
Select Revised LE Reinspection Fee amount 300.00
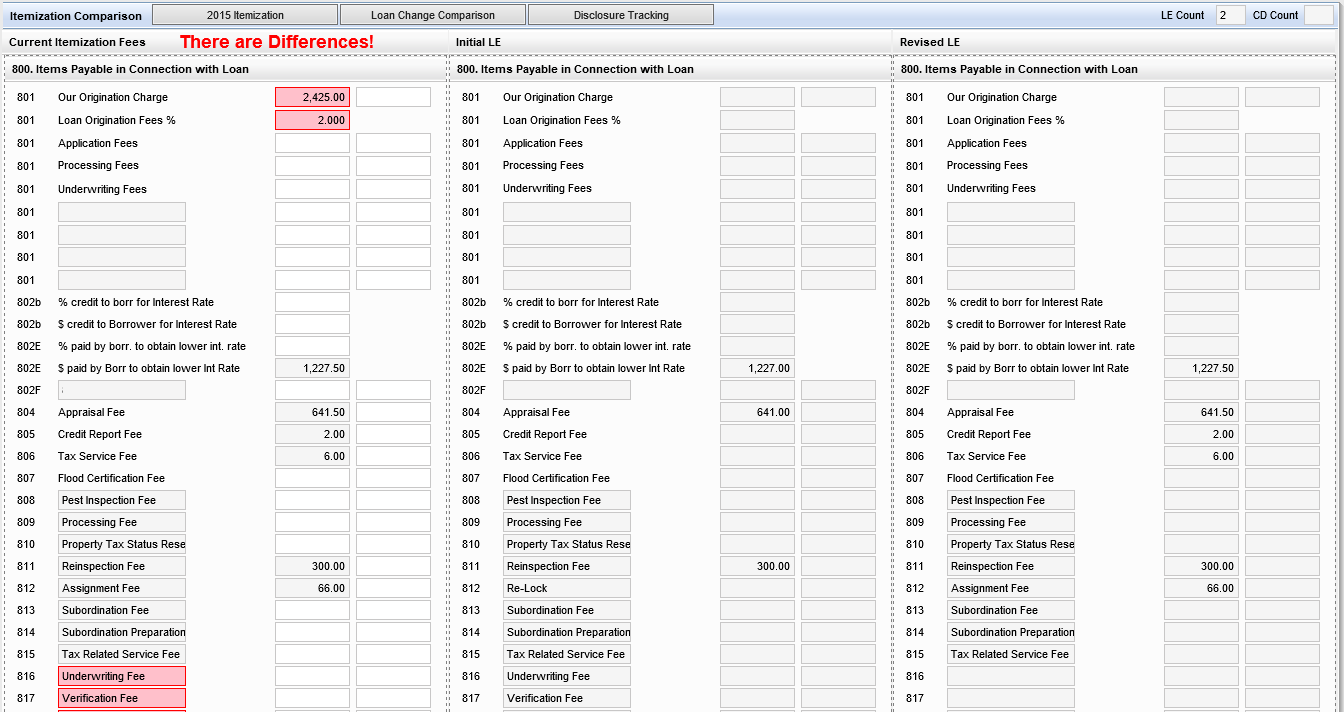click(x=1201, y=566)
